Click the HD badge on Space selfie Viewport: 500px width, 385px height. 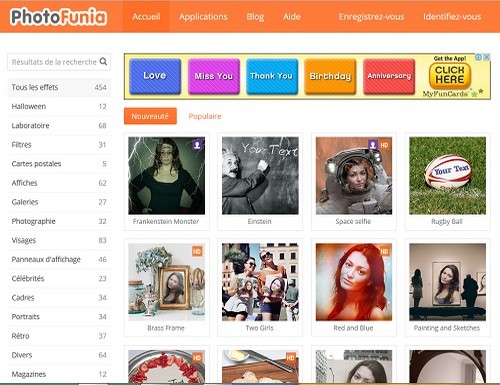click(384, 145)
